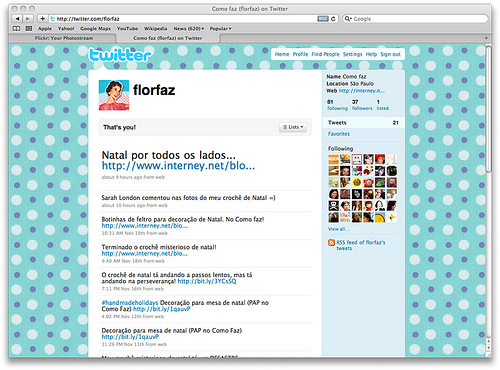The width and height of the screenshot is (500, 370).
Task: Show all bookmarks using the book icon
Action: pyautogui.click(x=16, y=29)
